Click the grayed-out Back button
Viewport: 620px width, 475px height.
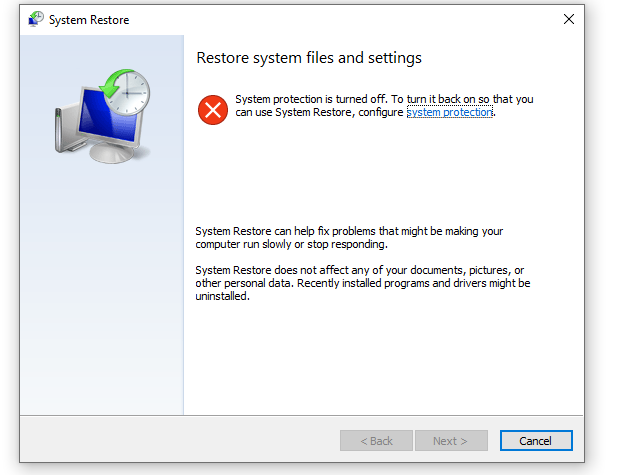tap(376, 441)
